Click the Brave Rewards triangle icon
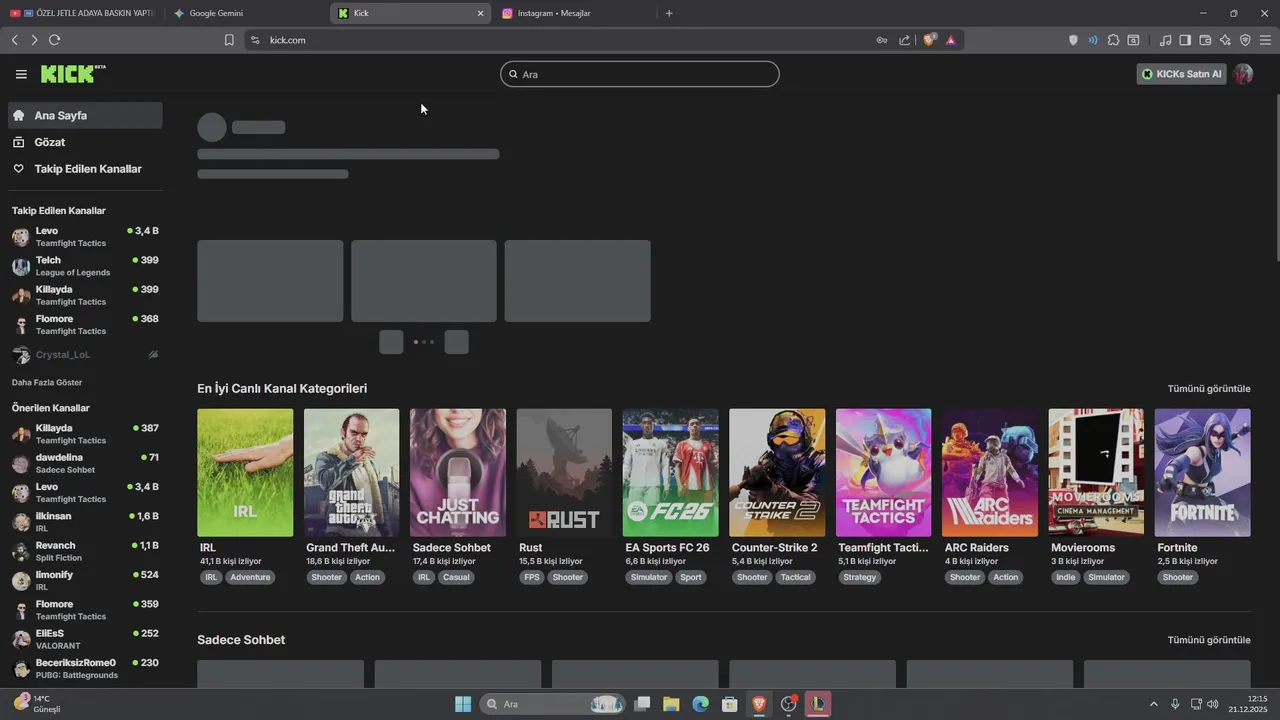This screenshot has width=1280, height=720. coord(950,40)
